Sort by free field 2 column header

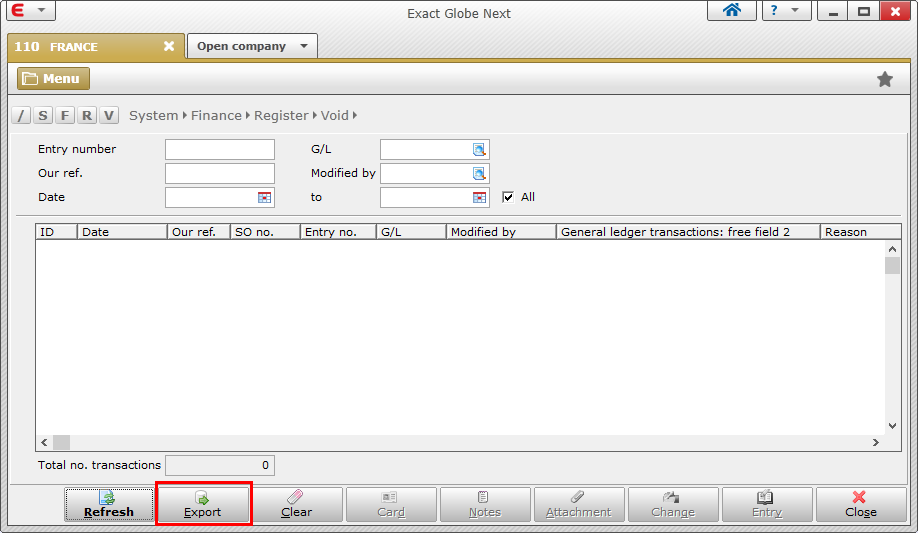(x=688, y=232)
